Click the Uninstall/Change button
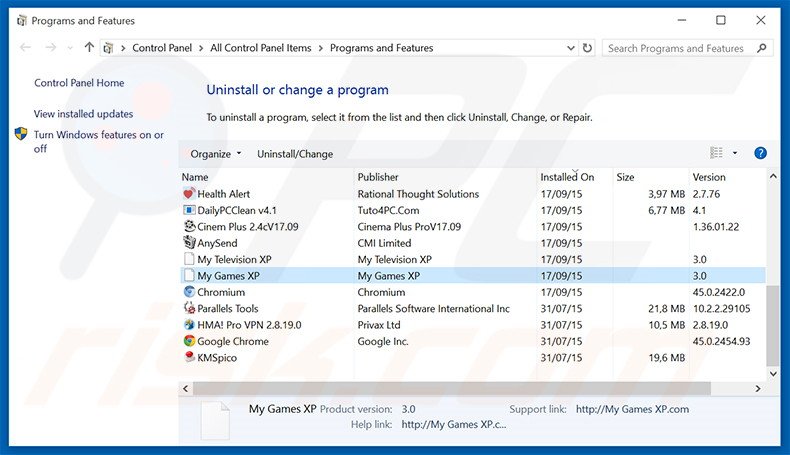The height and width of the screenshot is (455, 790). pyautogui.click(x=295, y=154)
